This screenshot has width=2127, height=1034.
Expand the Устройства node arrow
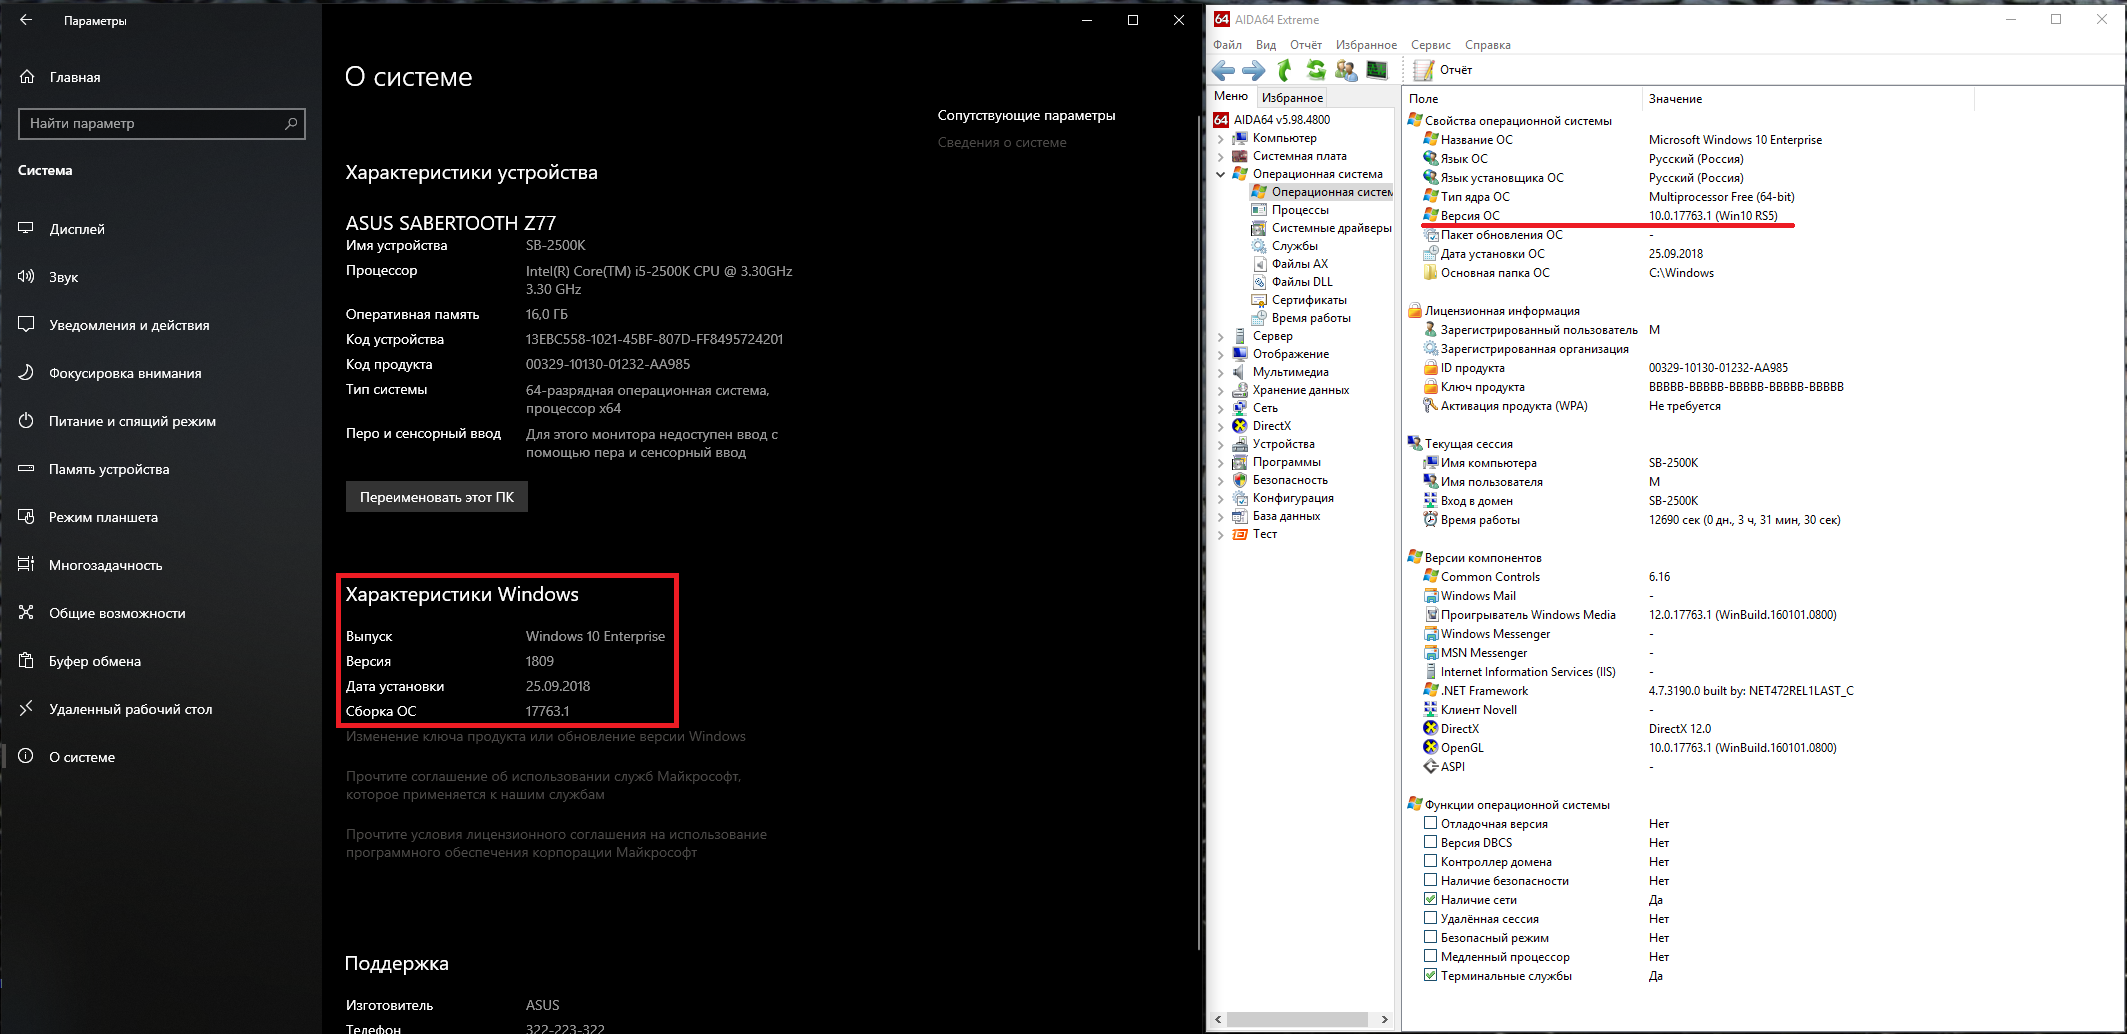pyautogui.click(x=1220, y=445)
